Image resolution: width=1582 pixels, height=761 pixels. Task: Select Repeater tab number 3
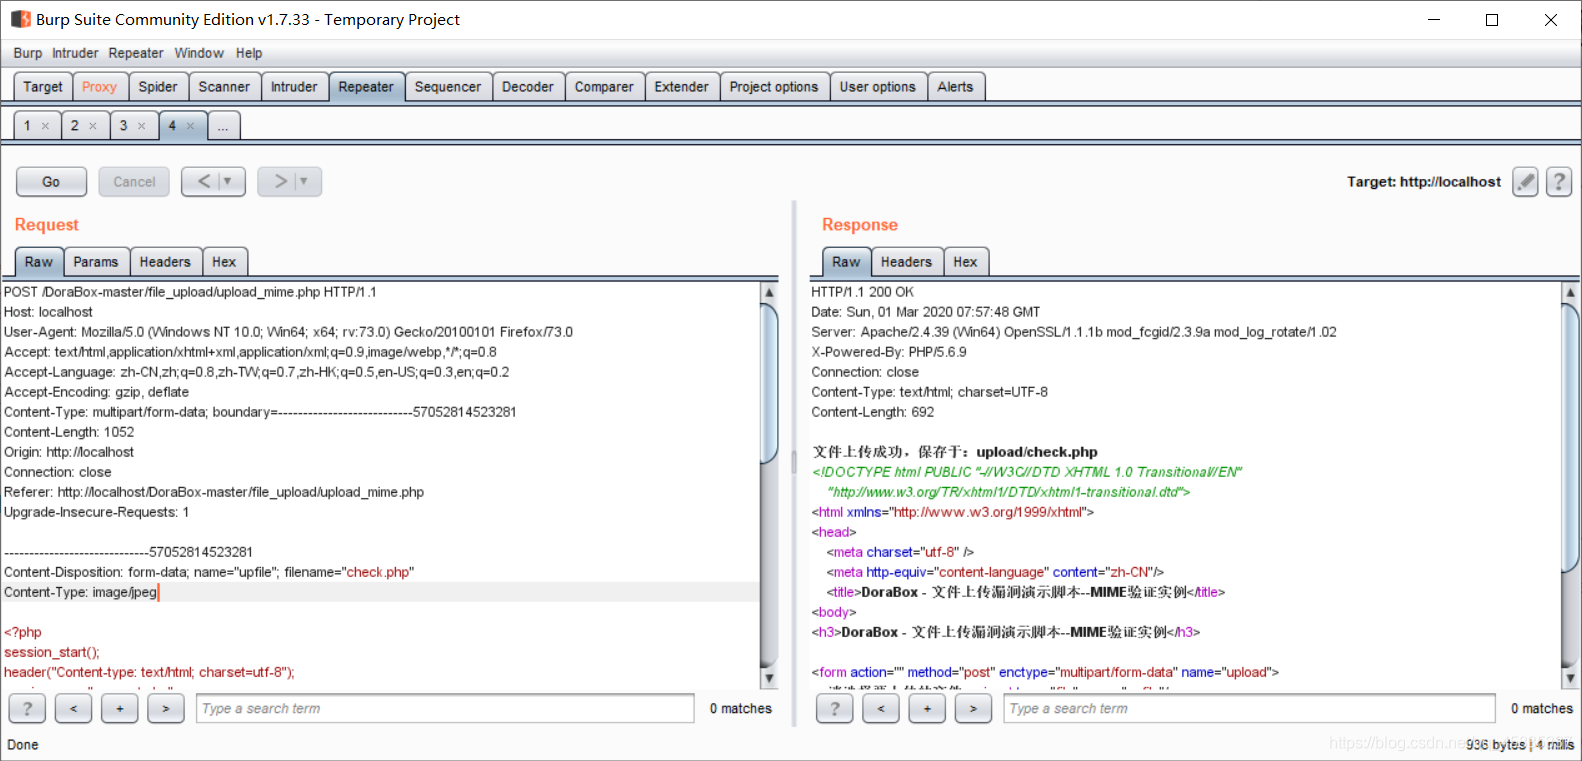tap(123, 126)
